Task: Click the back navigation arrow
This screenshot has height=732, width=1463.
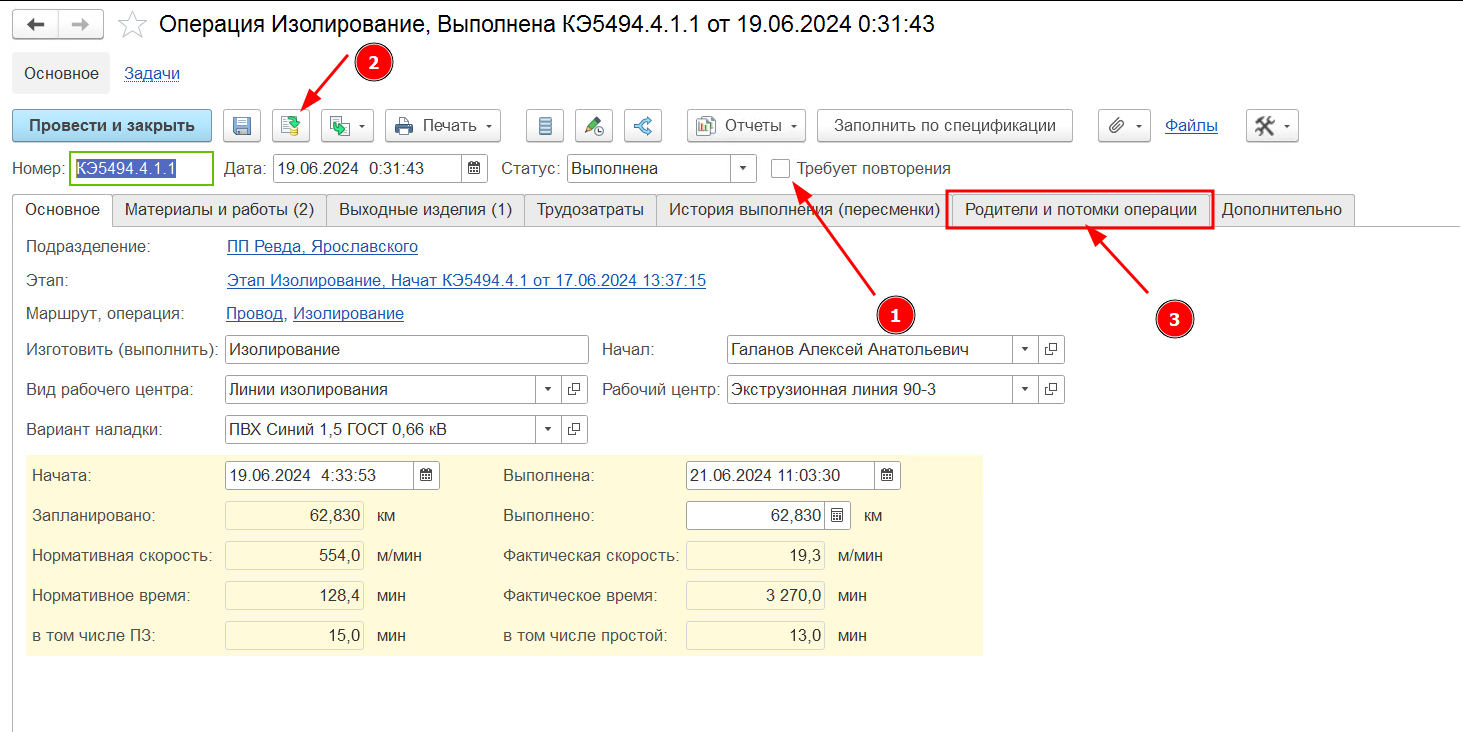Action: coord(35,24)
